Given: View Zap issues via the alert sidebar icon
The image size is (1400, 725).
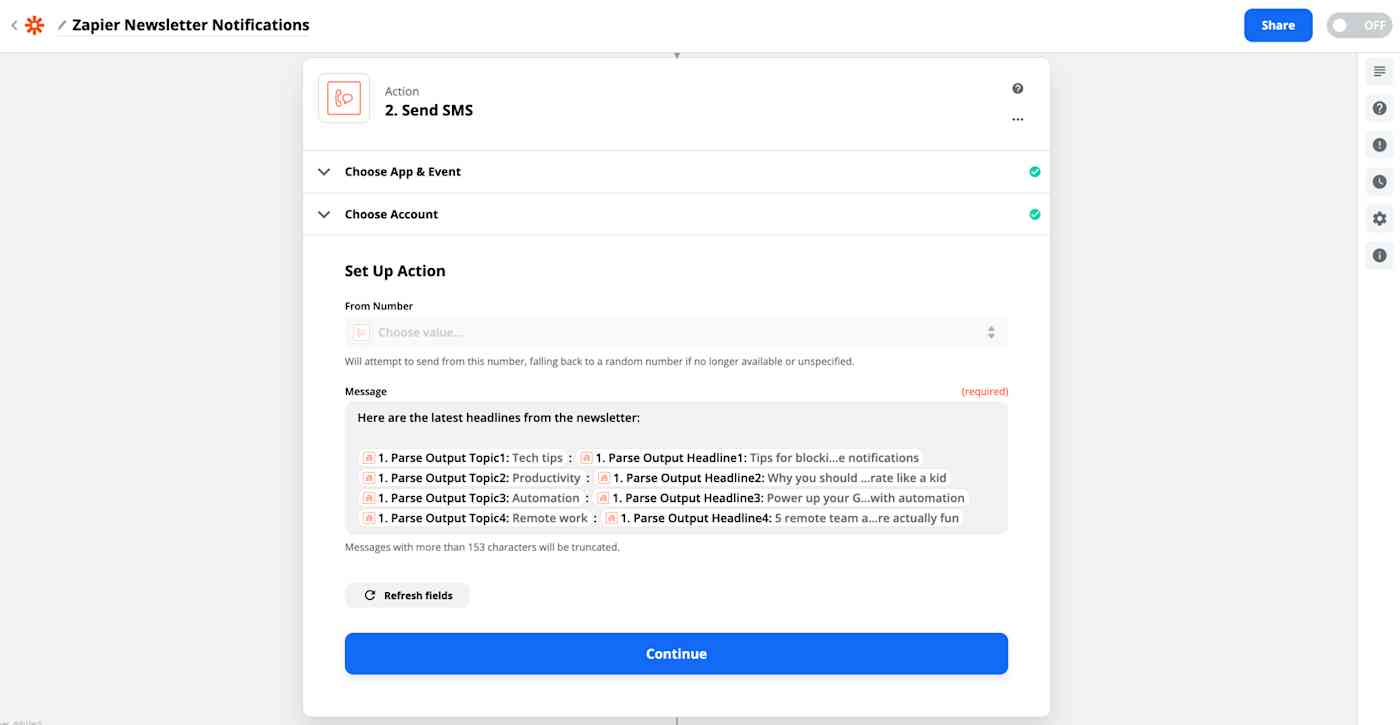Looking at the screenshot, I should [1379, 144].
